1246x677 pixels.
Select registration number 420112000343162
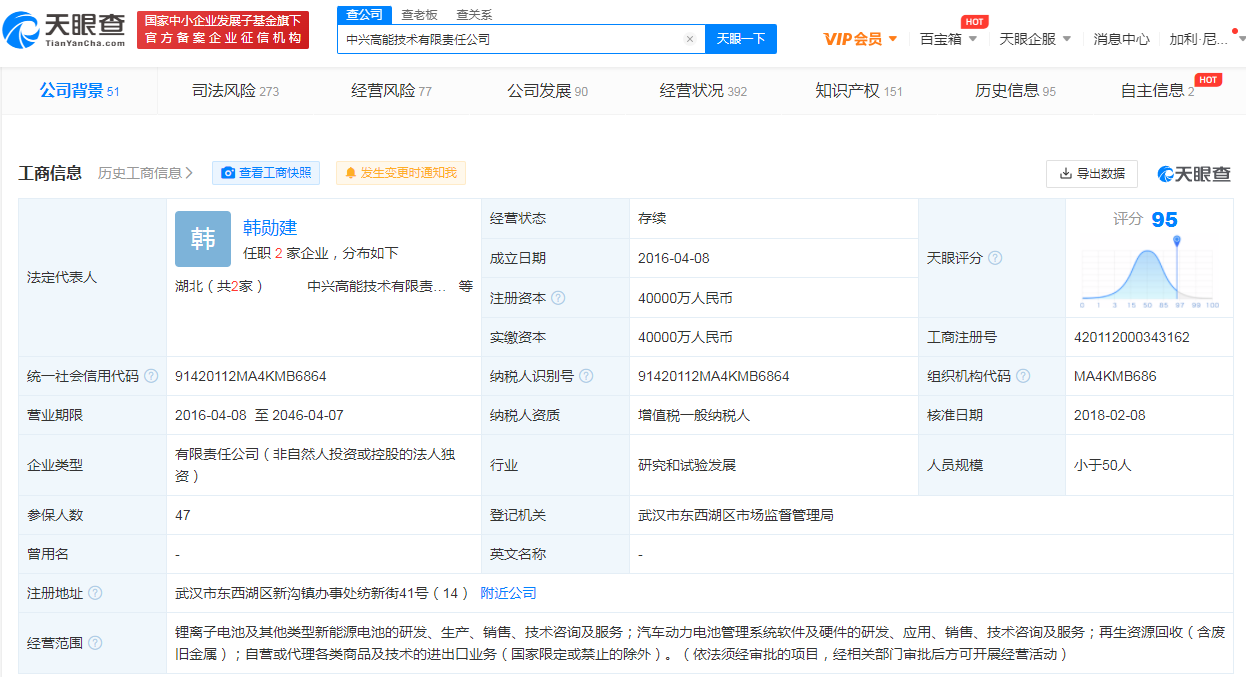tap(1132, 337)
